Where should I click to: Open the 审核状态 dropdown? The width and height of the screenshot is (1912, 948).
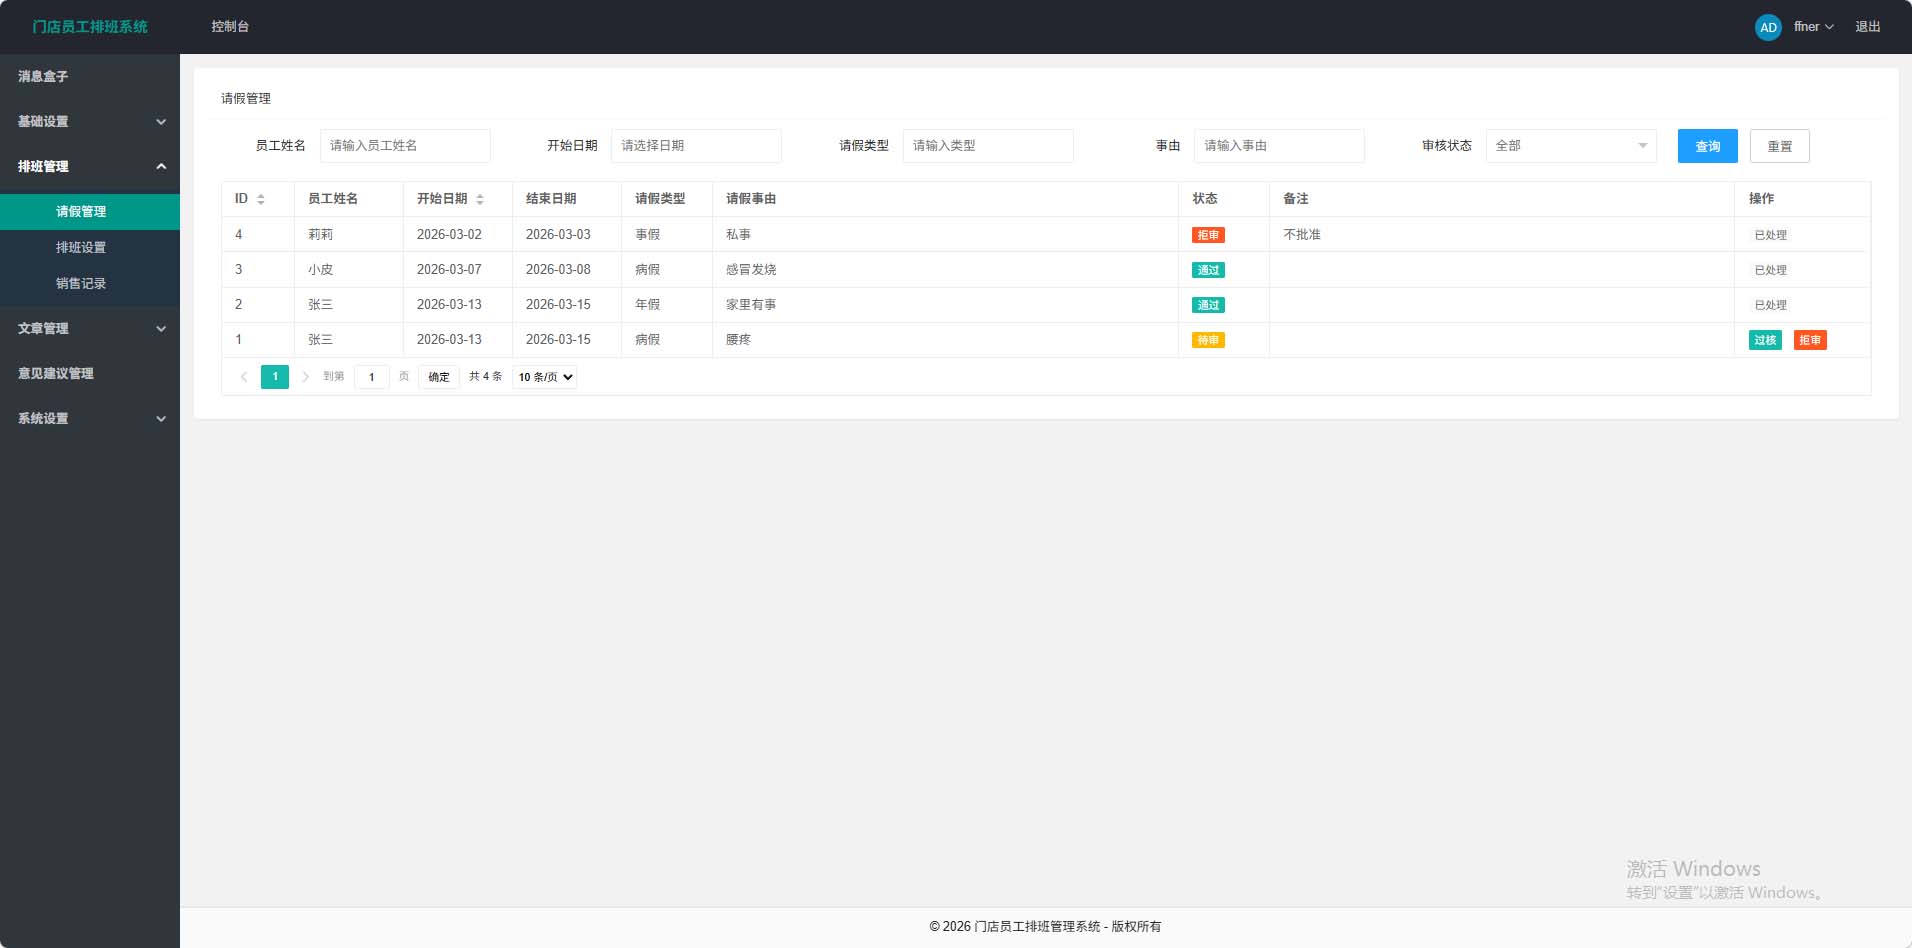coord(1570,146)
